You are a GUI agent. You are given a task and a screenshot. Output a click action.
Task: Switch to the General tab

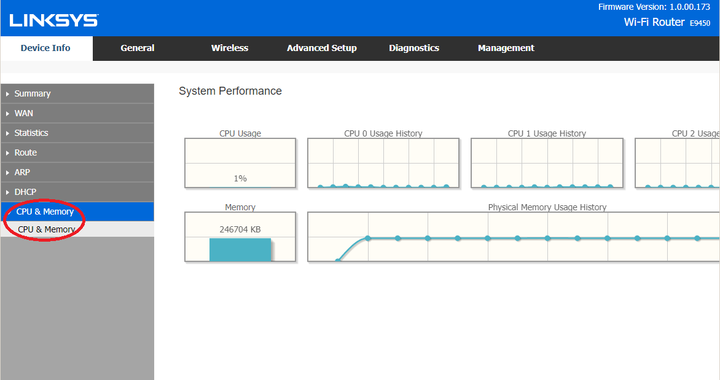point(137,48)
